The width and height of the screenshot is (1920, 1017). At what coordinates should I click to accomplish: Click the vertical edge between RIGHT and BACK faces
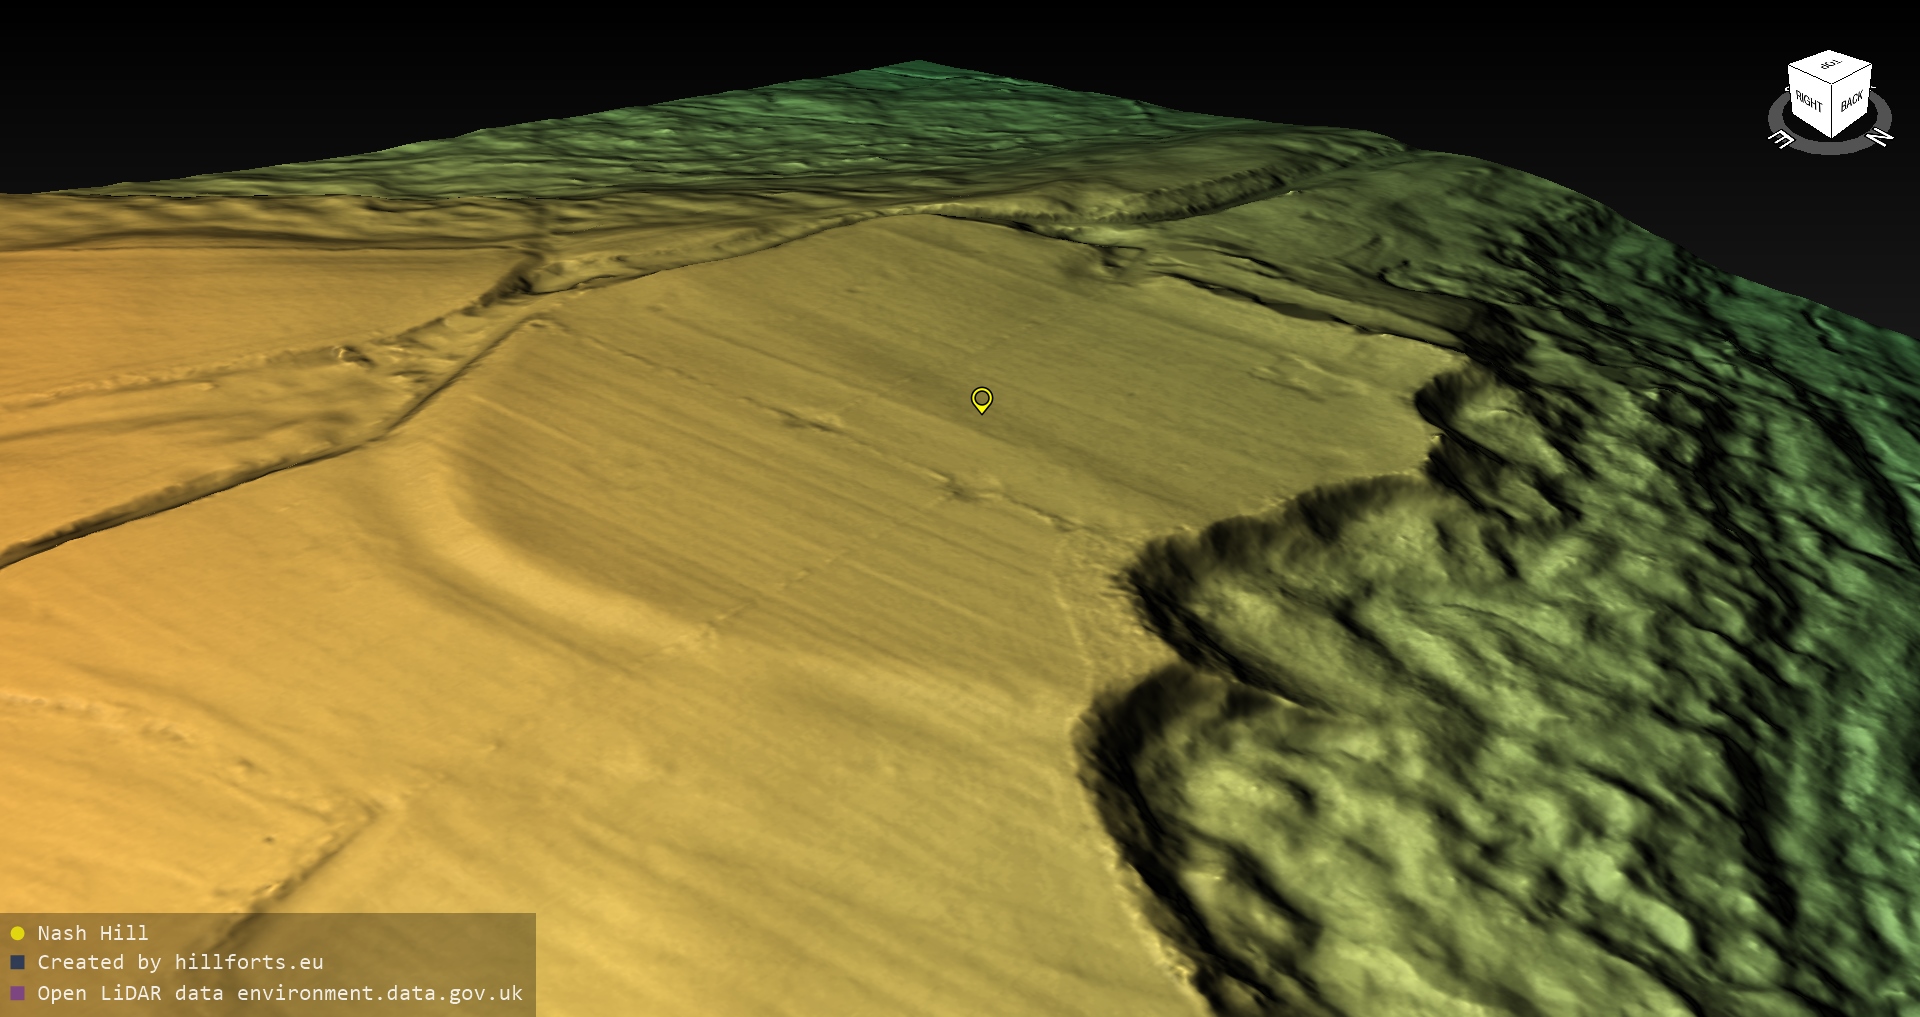pos(1831,112)
